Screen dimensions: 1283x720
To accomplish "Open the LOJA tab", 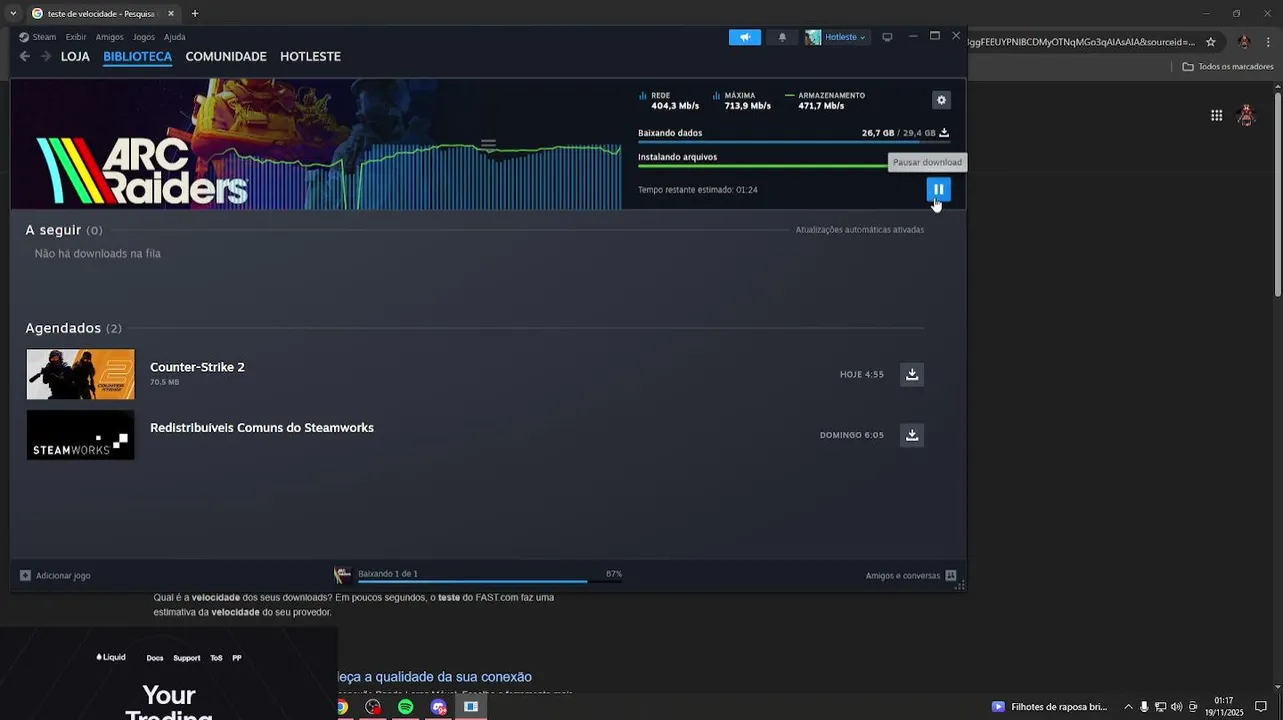I will click(x=75, y=57).
